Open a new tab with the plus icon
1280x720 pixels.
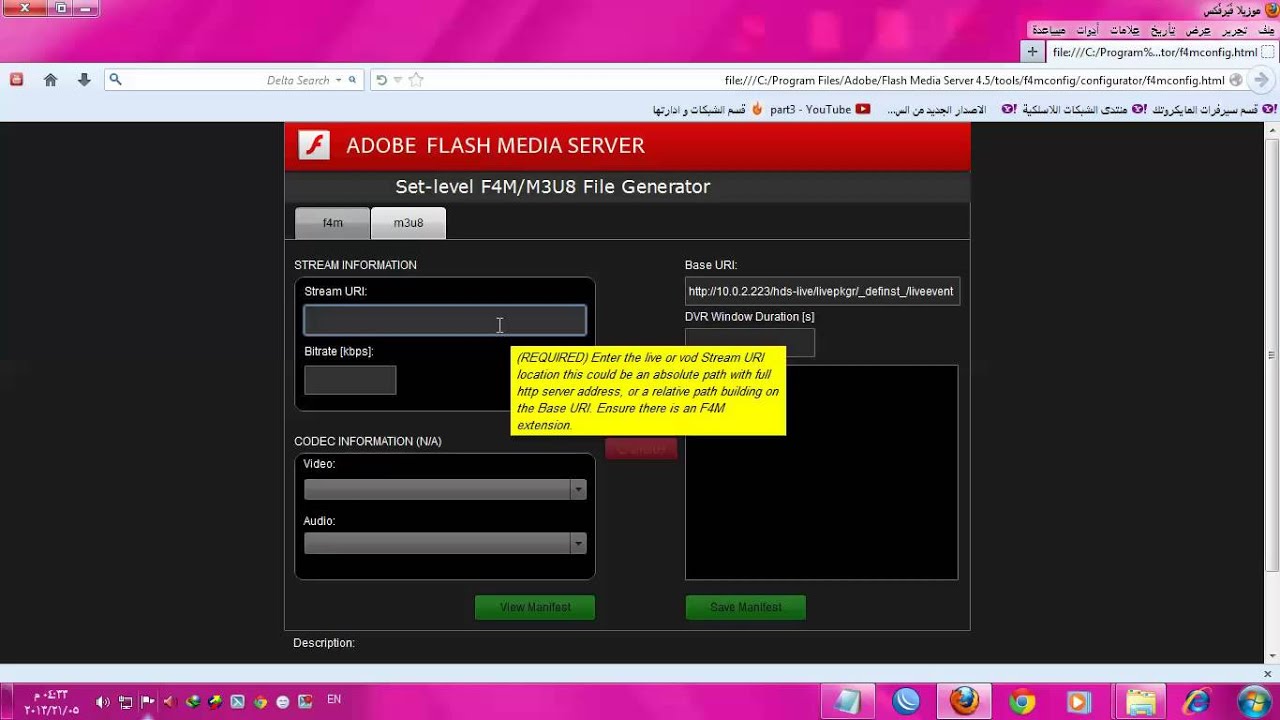(1032, 52)
